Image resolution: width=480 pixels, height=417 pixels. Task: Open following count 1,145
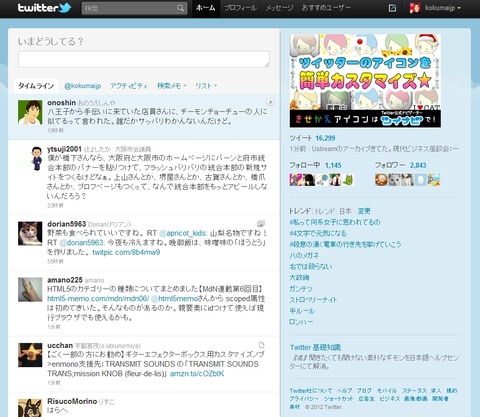(x=333, y=165)
